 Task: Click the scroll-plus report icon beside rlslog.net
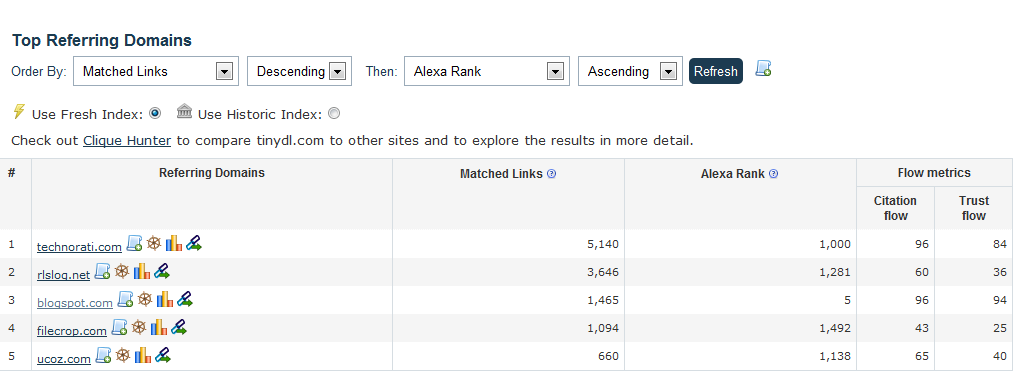pos(103,271)
